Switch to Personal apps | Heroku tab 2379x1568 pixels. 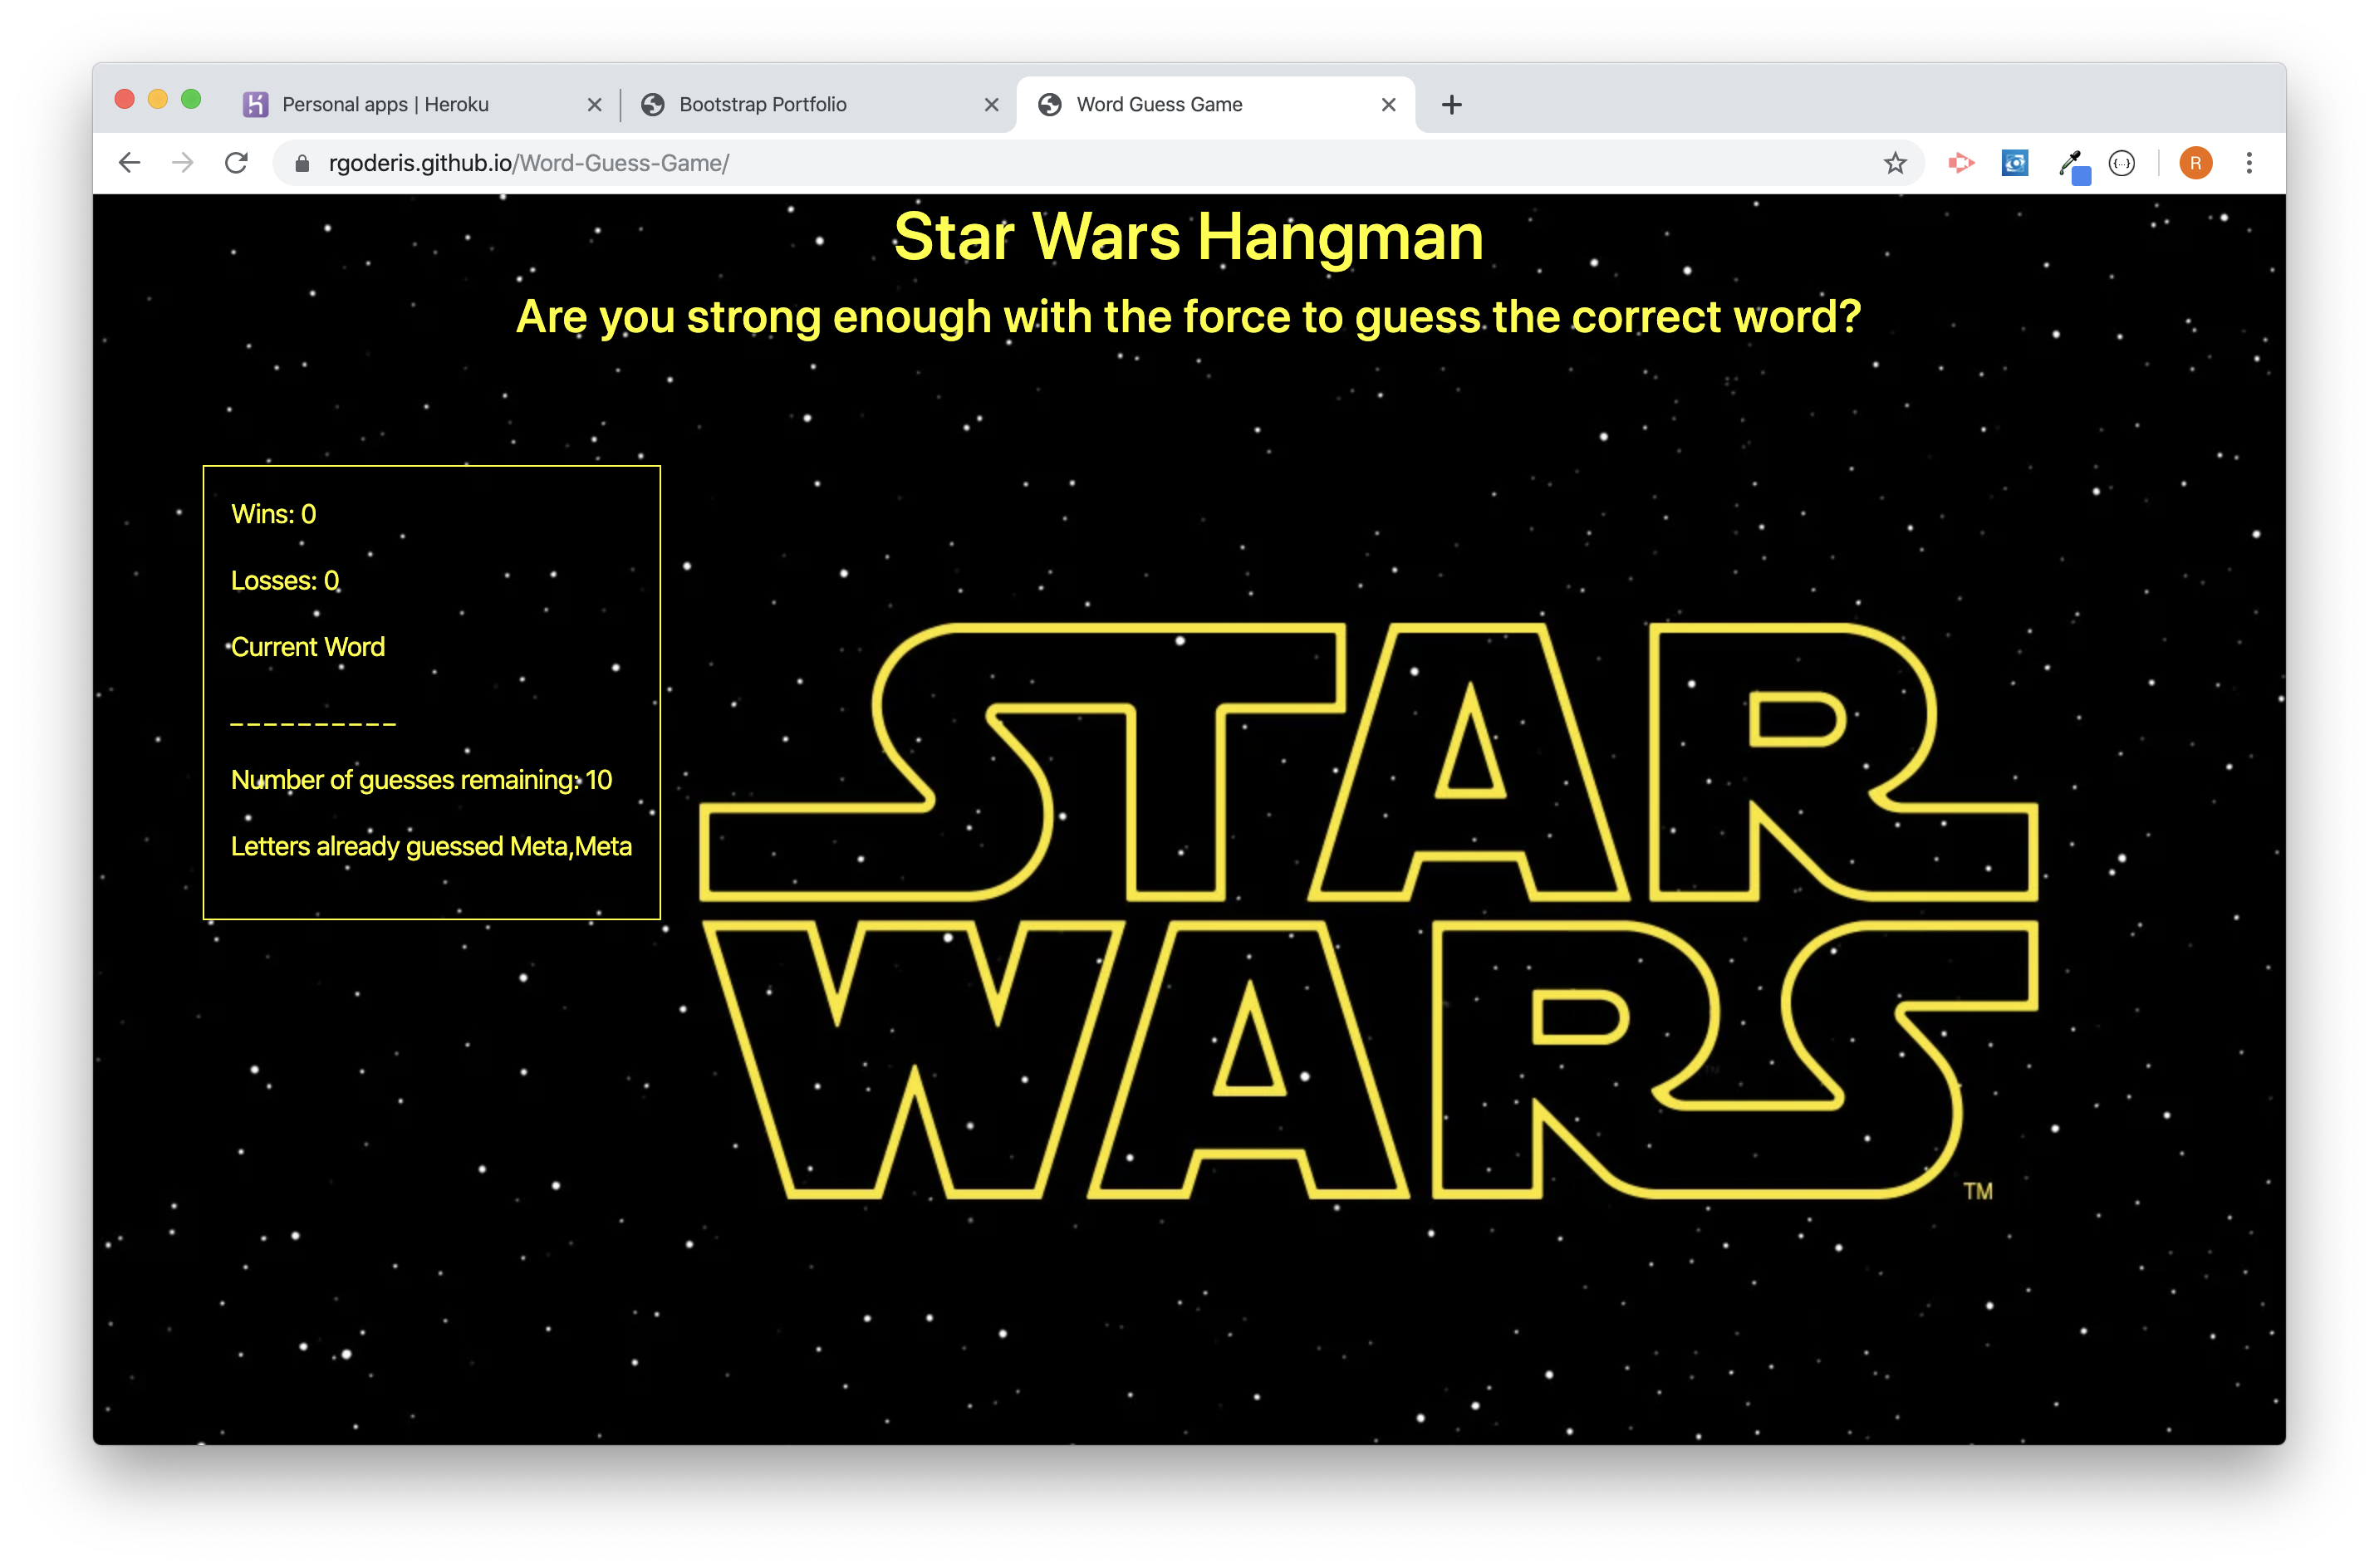pyautogui.click(x=424, y=104)
